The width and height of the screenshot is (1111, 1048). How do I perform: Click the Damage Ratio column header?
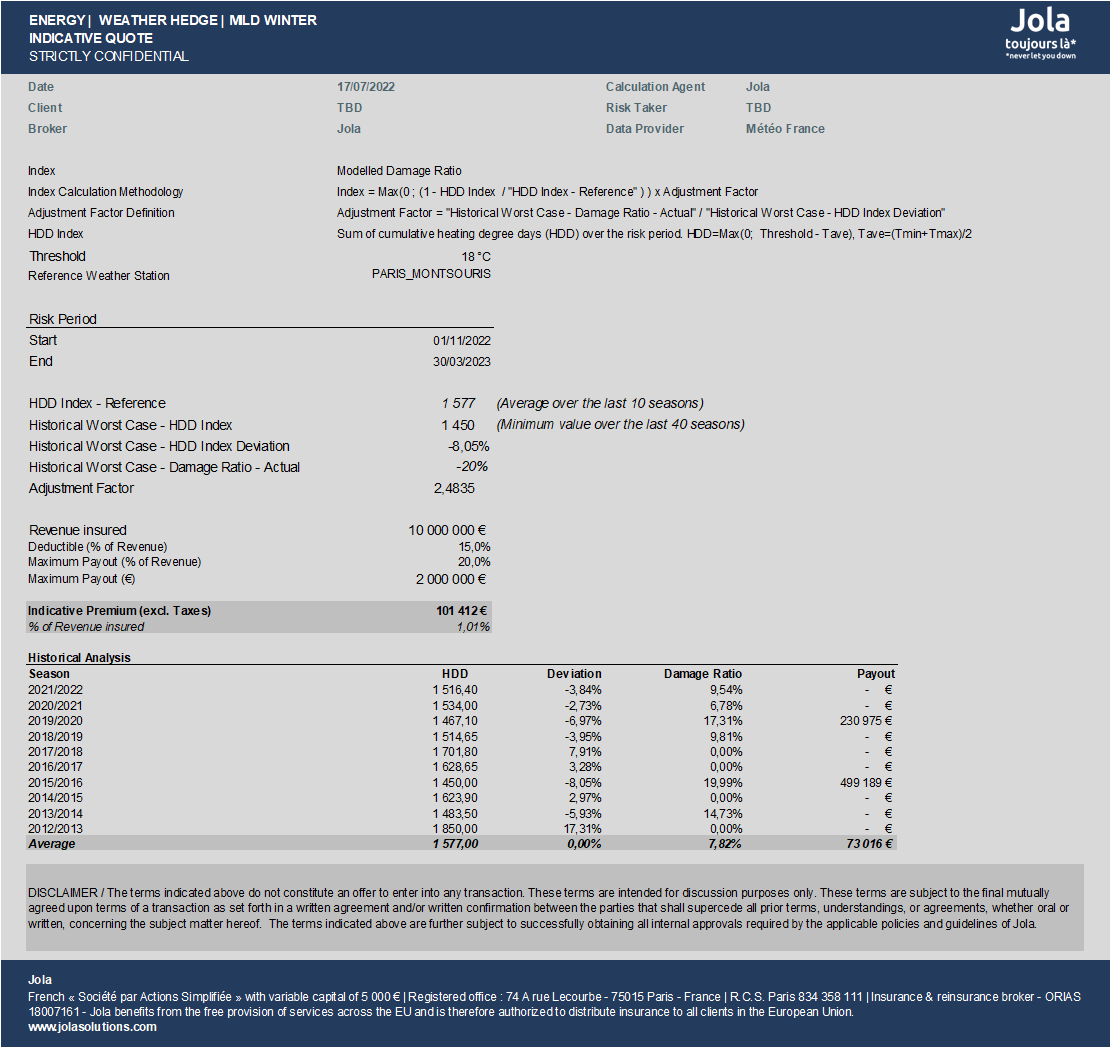[703, 674]
